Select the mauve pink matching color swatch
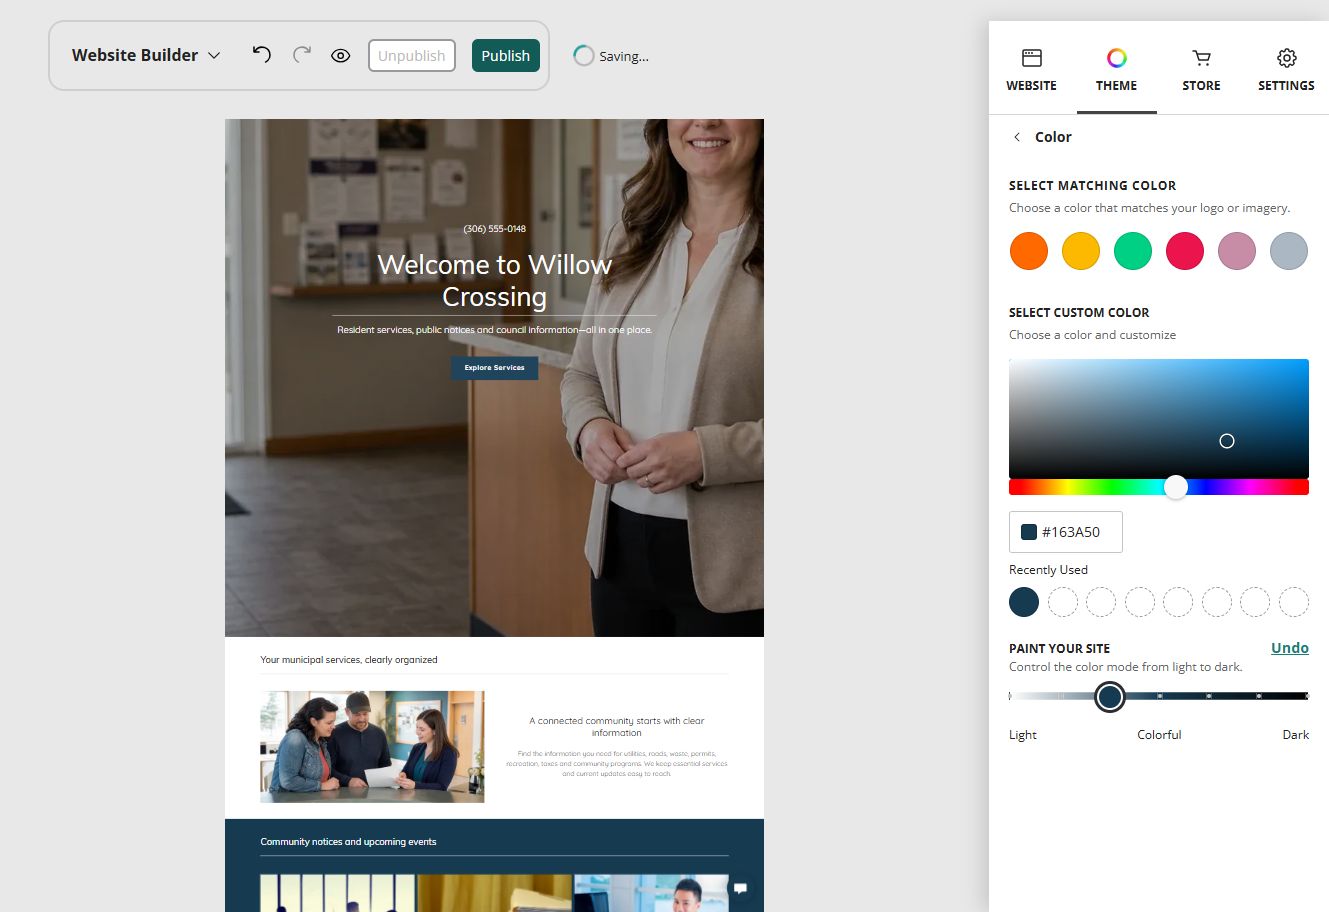1329x912 pixels. 1237,251
